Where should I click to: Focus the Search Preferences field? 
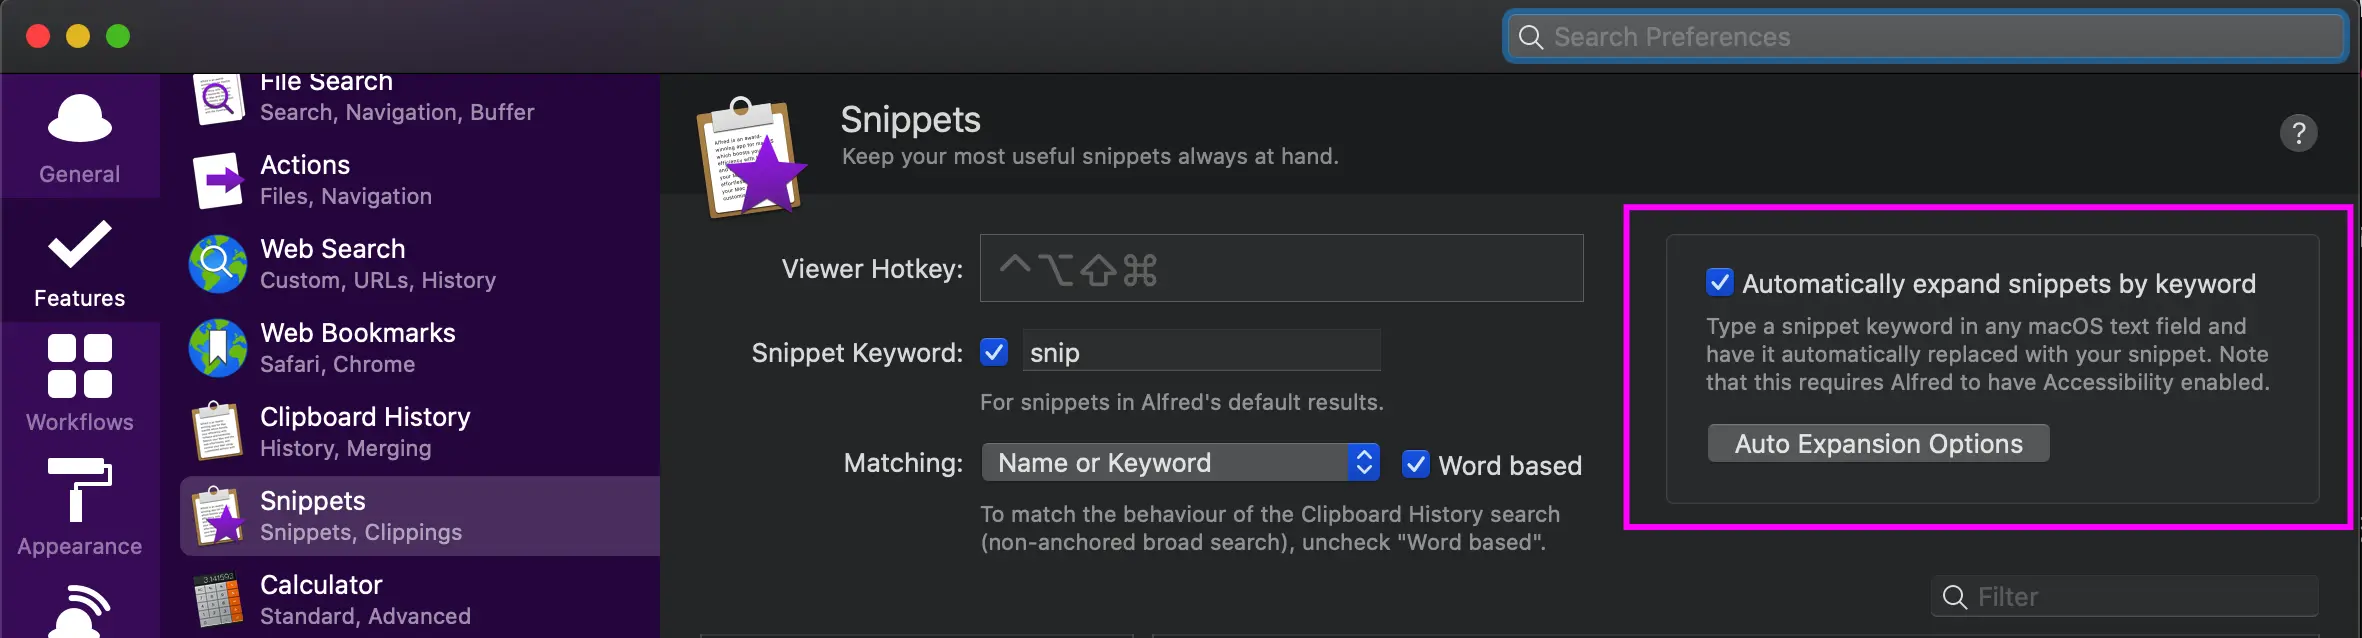tap(1926, 37)
